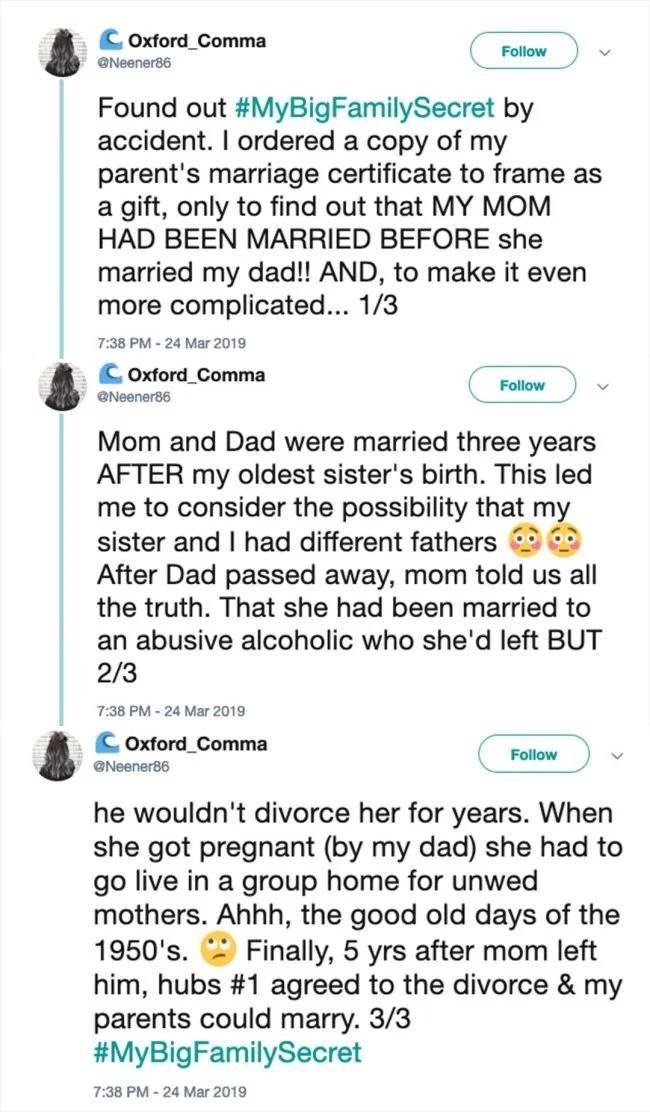Expand the first tweet's chevron menu

pyautogui.click(x=602, y=51)
